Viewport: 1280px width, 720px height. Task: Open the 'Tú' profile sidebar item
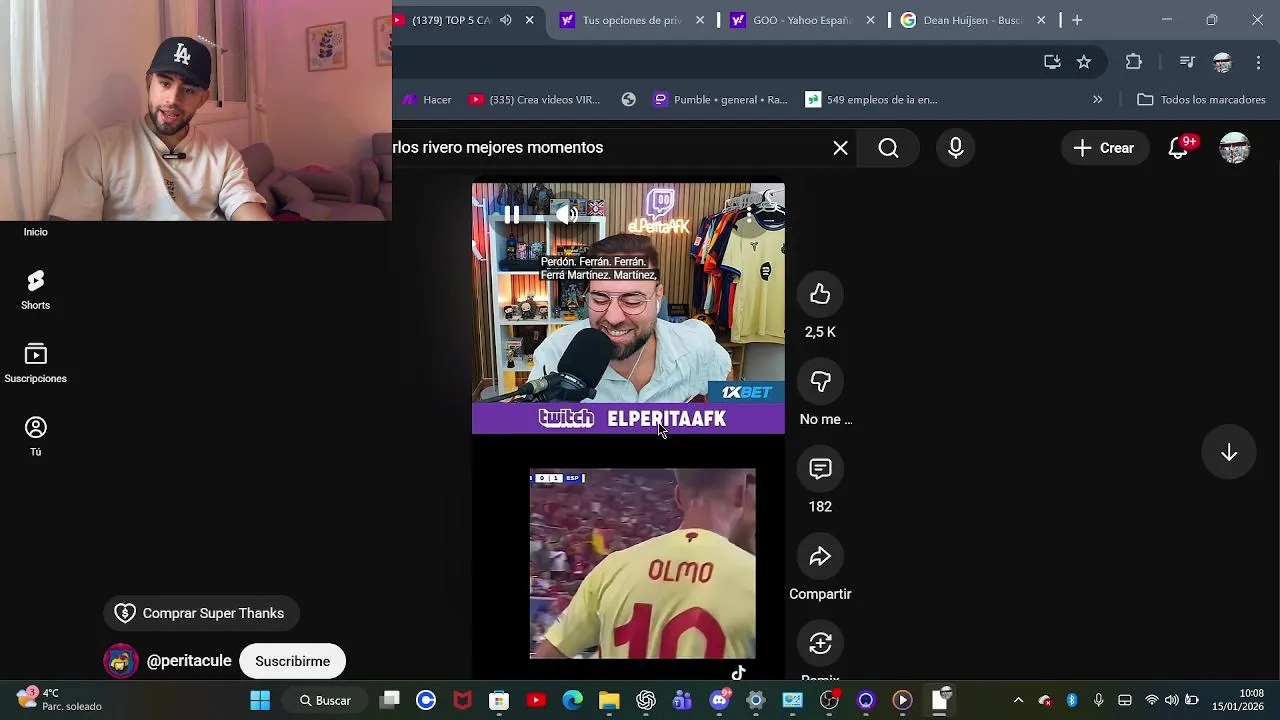[35, 437]
